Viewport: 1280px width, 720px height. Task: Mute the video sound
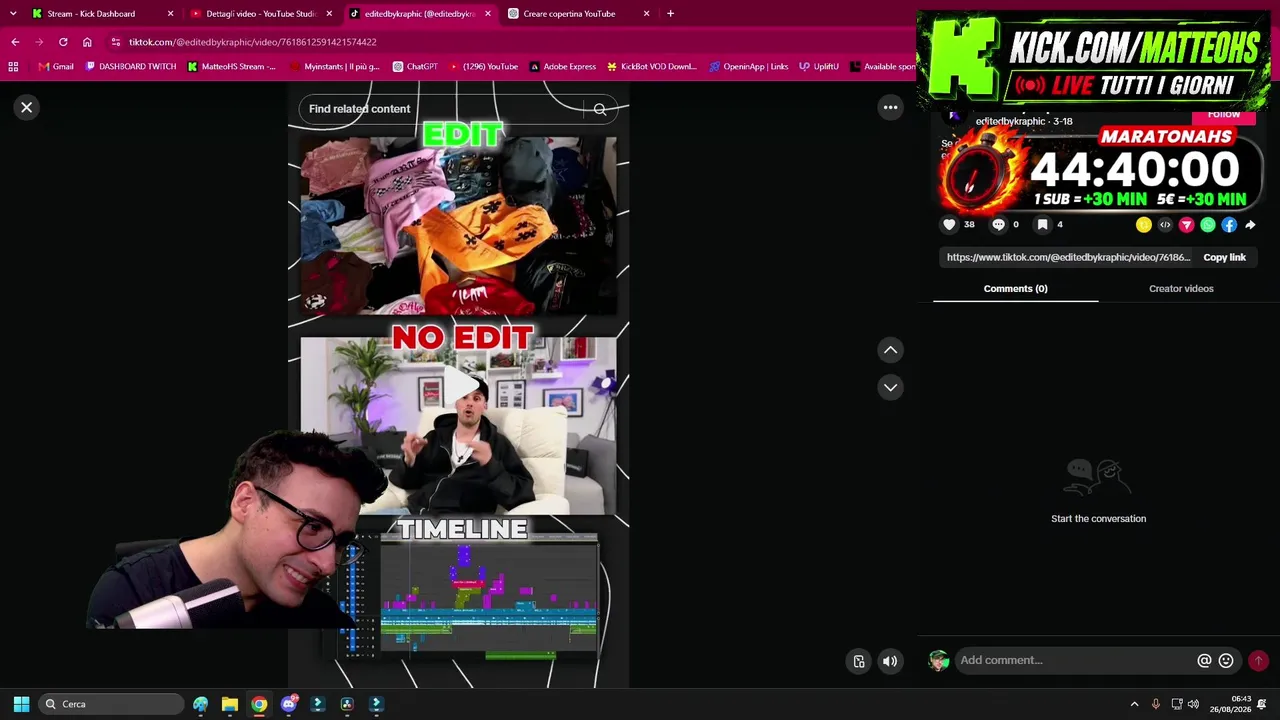pyautogui.click(x=890, y=661)
